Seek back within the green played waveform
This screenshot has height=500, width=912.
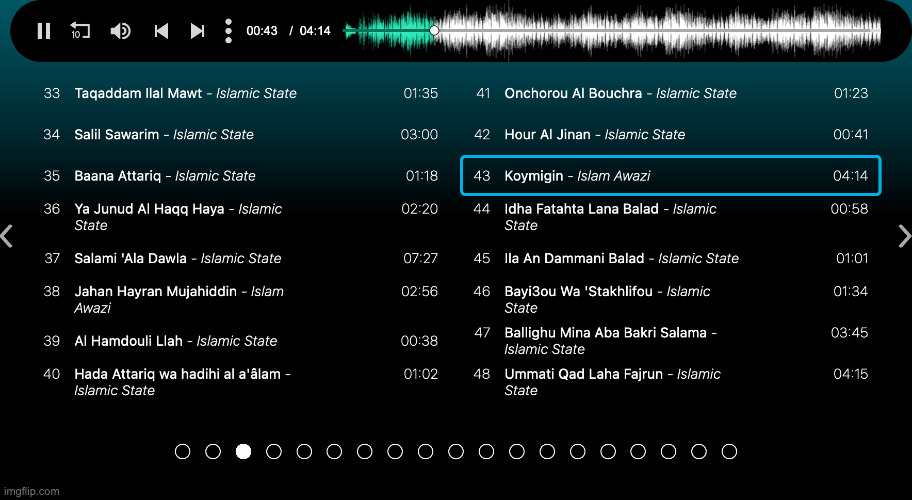(389, 30)
